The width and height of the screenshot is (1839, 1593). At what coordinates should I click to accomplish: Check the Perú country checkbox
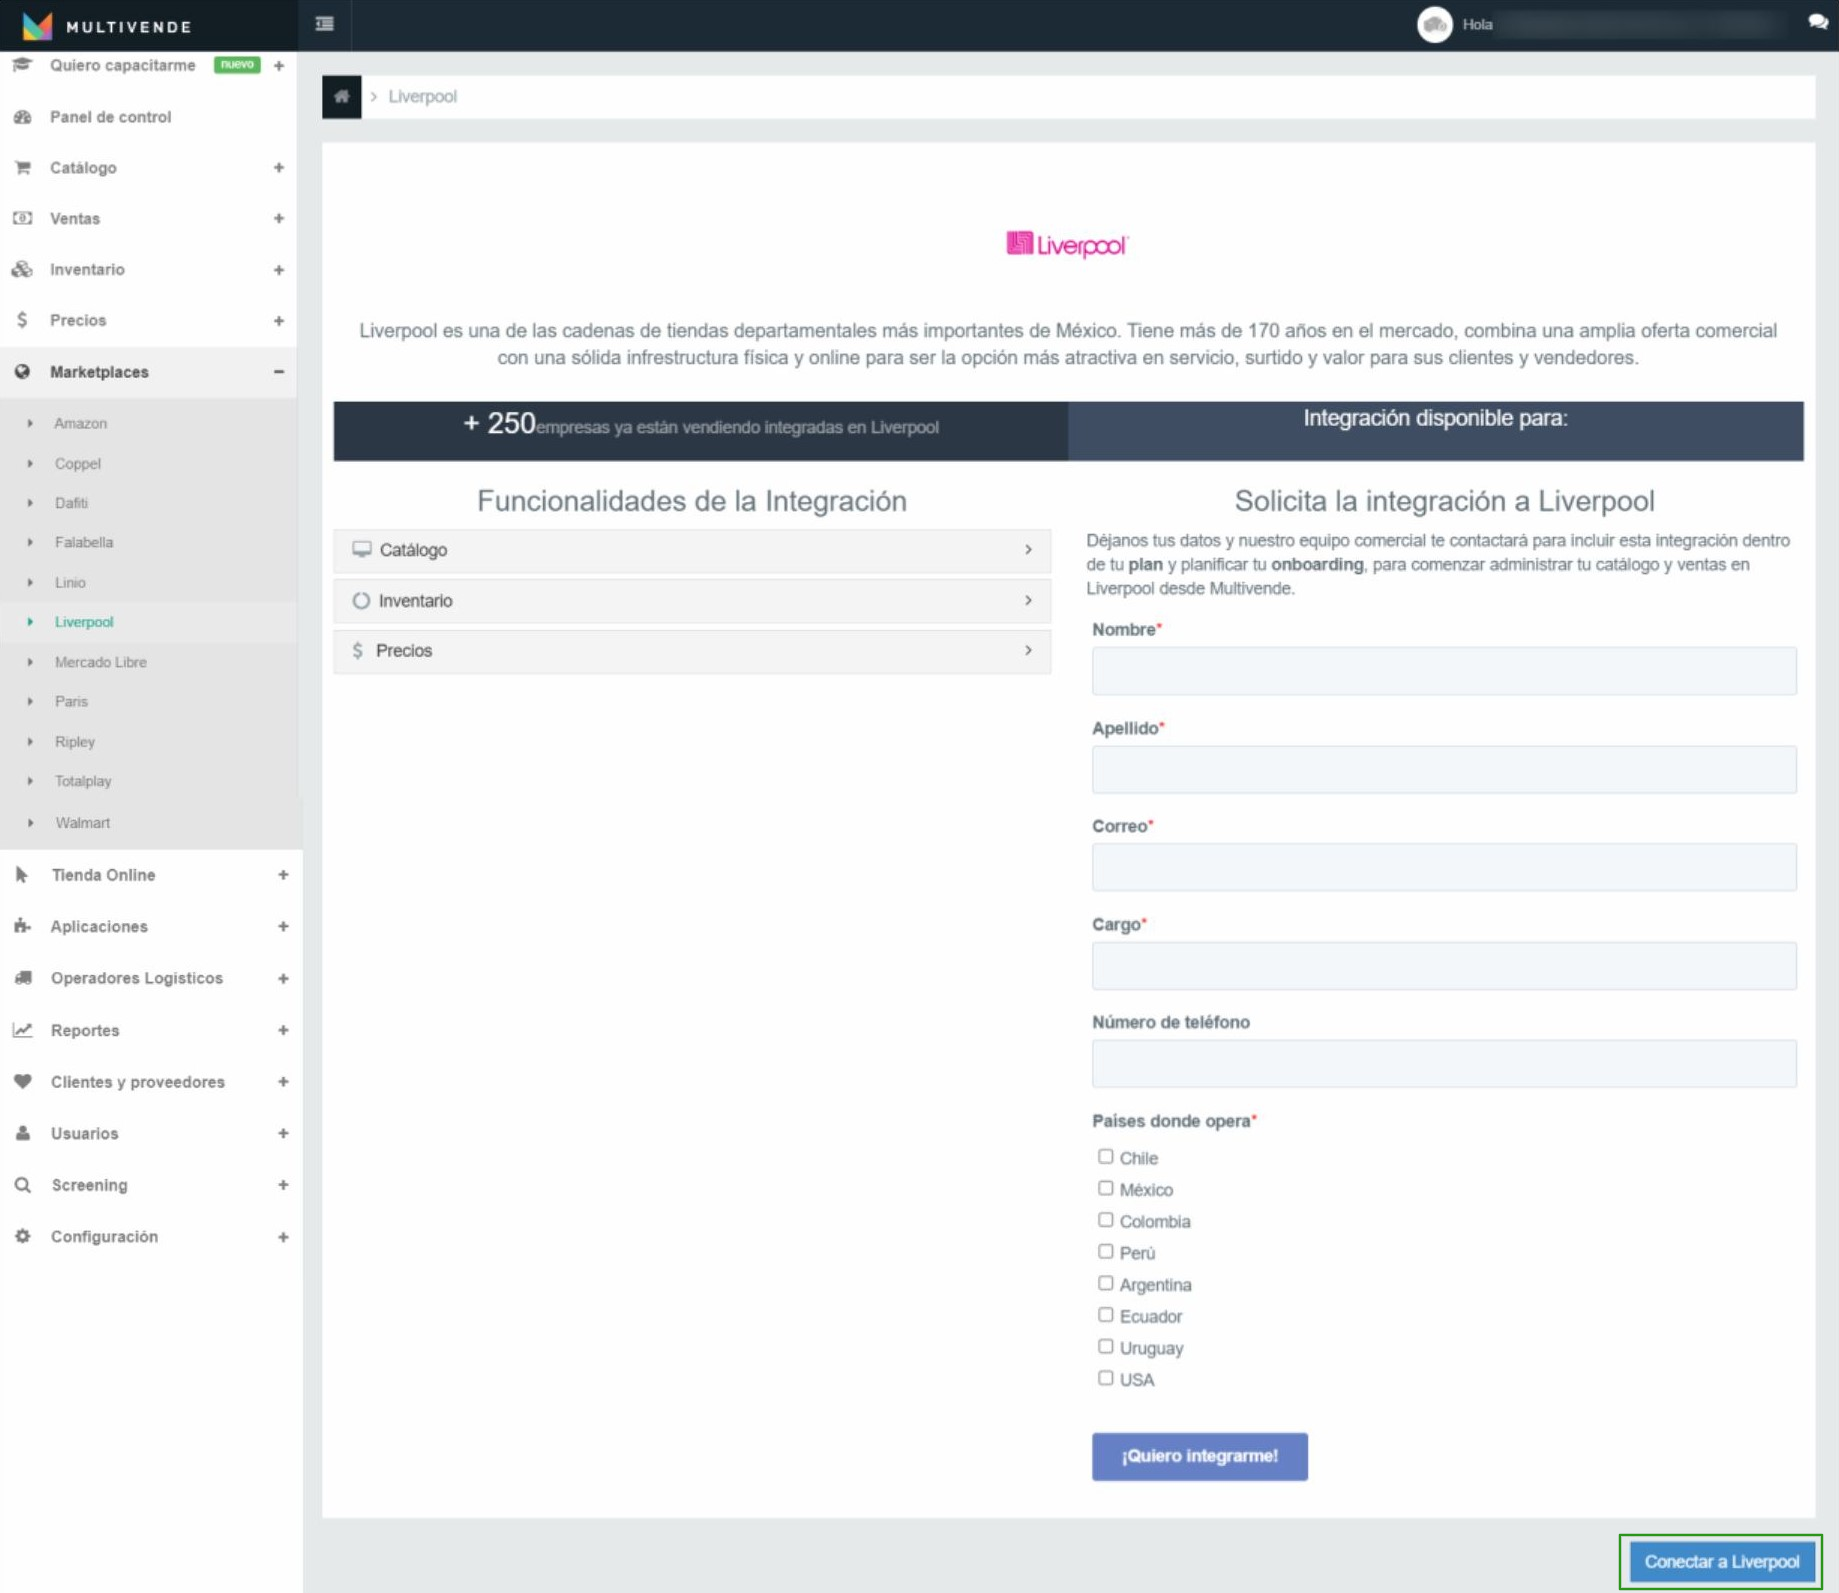point(1105,1252)
